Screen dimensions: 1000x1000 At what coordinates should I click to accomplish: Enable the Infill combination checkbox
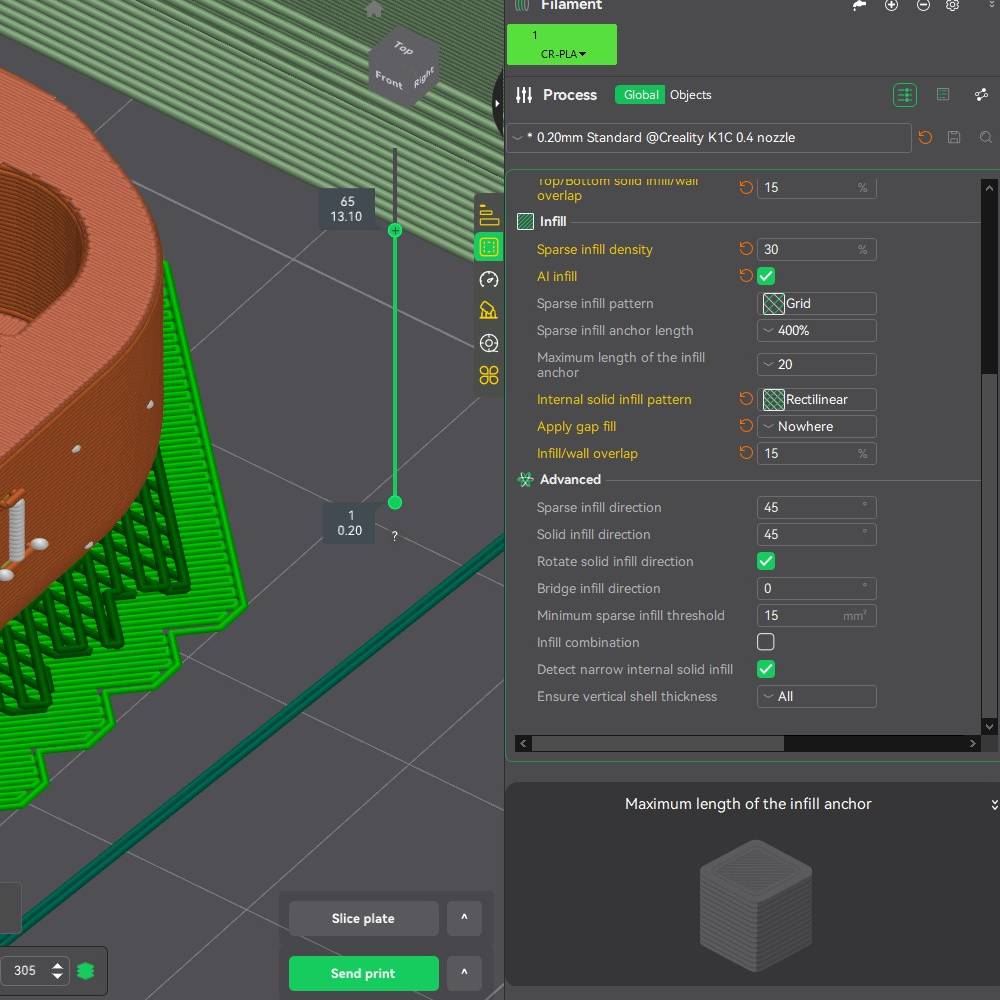click(x=766, y=642)
